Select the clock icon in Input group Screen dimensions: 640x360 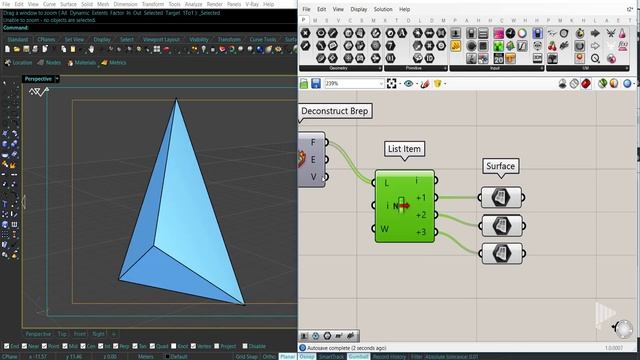[x=510, y=33]
